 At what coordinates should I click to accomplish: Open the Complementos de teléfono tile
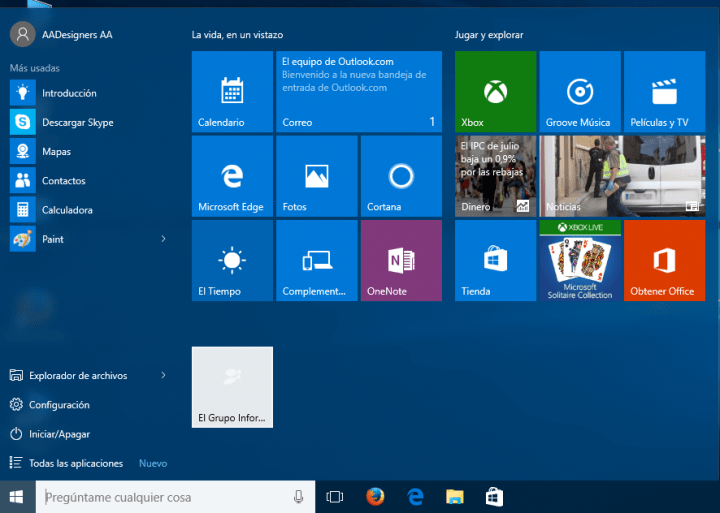coord(317,260)
